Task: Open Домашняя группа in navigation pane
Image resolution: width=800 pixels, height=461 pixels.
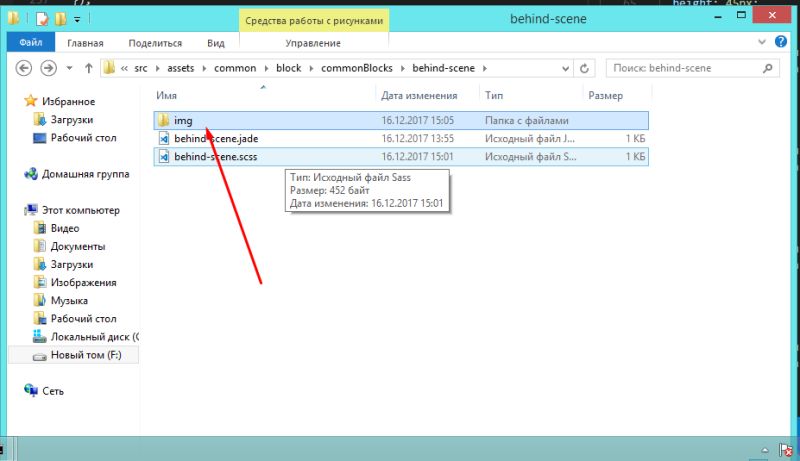Action: pos(85,174)
